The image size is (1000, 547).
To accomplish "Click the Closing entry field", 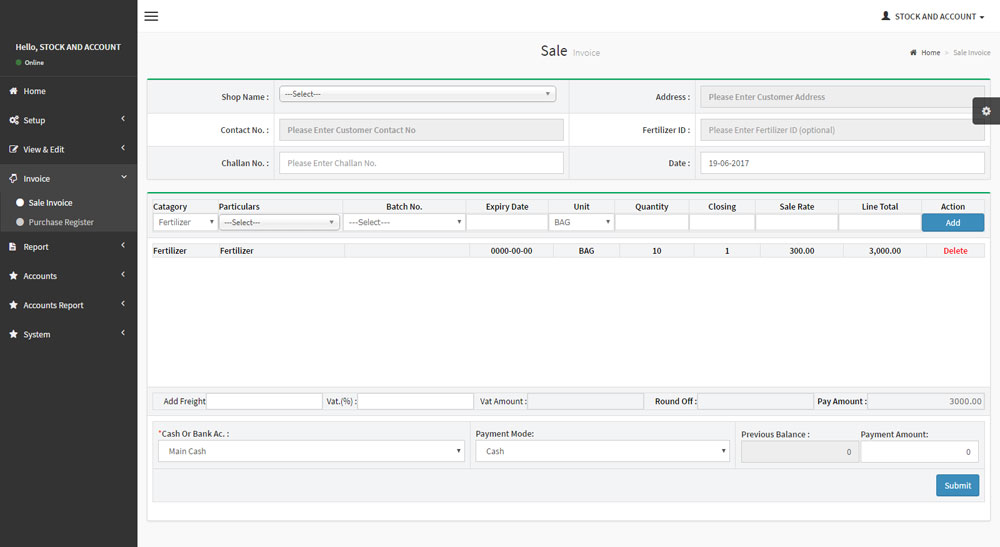I will [722, 222].
